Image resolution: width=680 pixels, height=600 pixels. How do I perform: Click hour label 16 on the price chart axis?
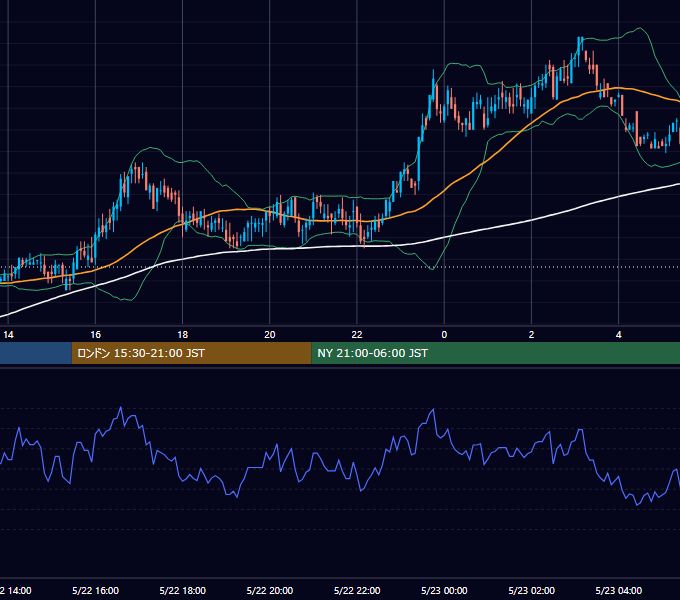pyautogui.click(x=95, y=335)
